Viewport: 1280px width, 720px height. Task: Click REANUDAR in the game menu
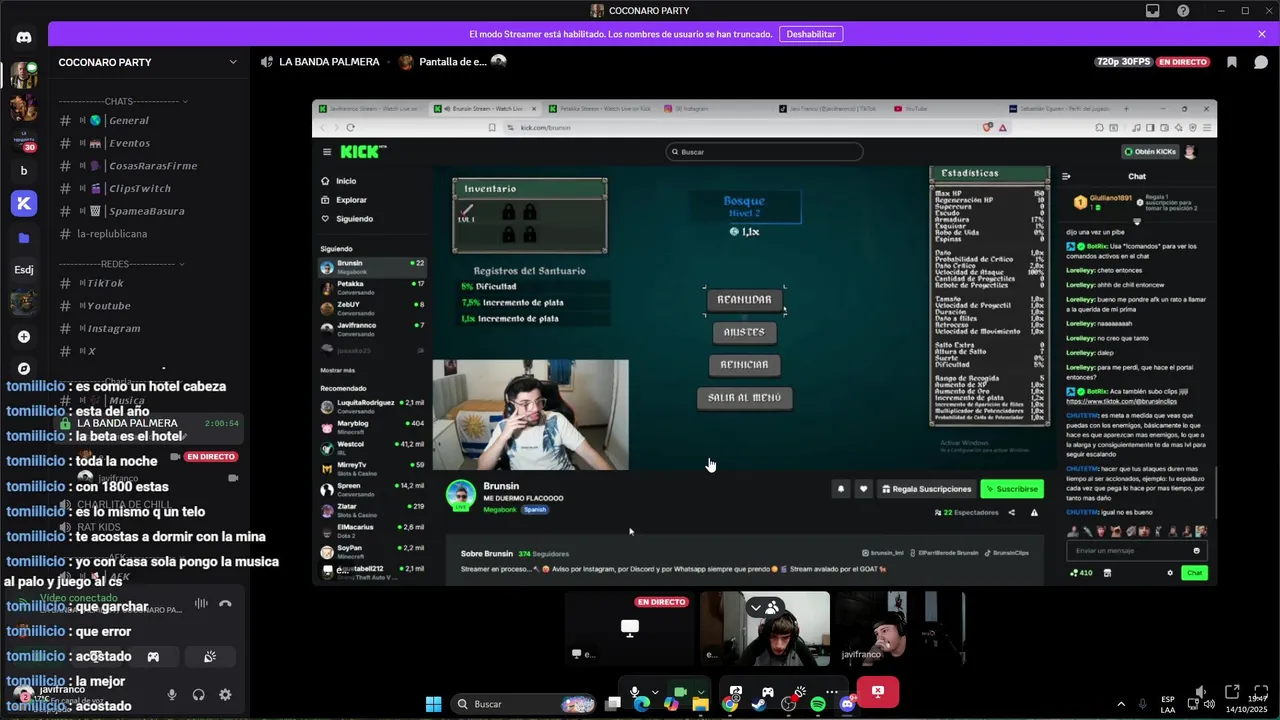tap(744, 300)
